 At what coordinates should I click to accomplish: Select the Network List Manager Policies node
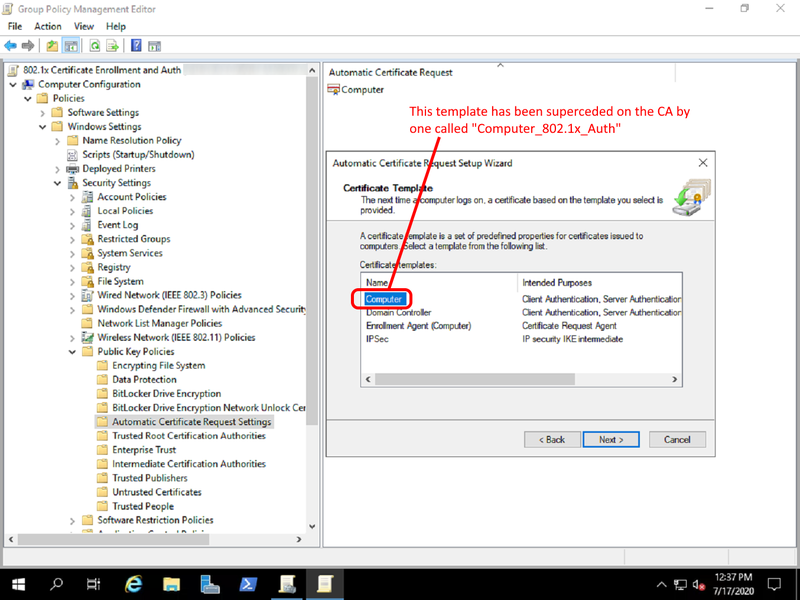tap(160, 323)
